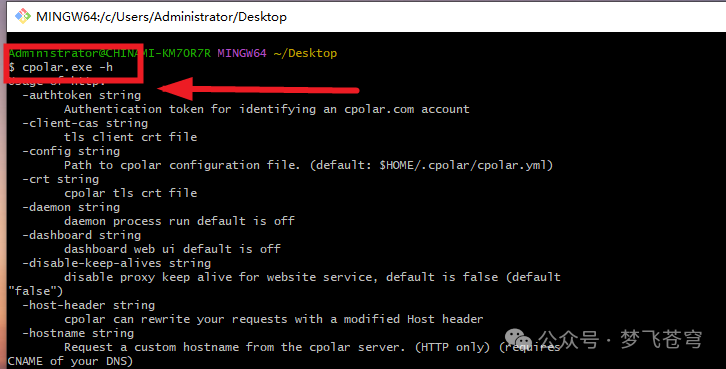Click the WeChat logo in the watermark
The width and height of the screenshot is (726, 369).
[518, 339]
